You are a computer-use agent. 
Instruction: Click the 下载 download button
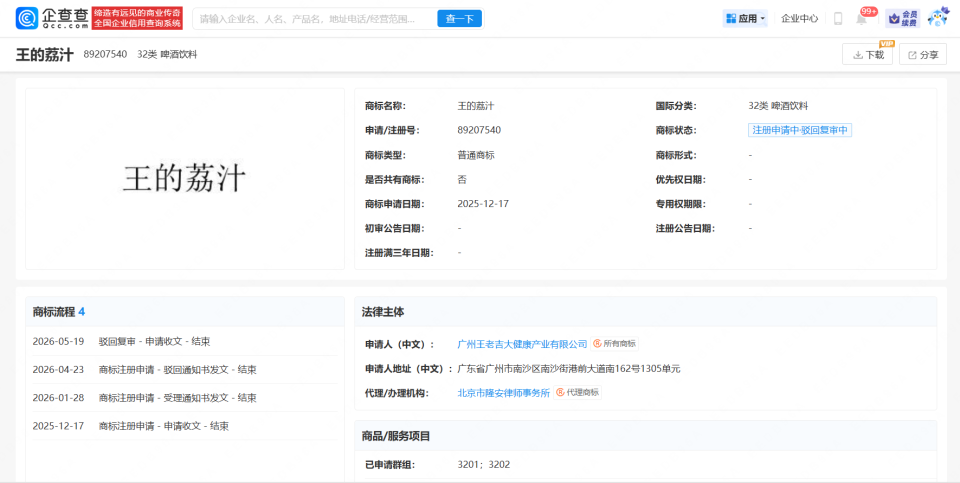[x=867, y=54]
